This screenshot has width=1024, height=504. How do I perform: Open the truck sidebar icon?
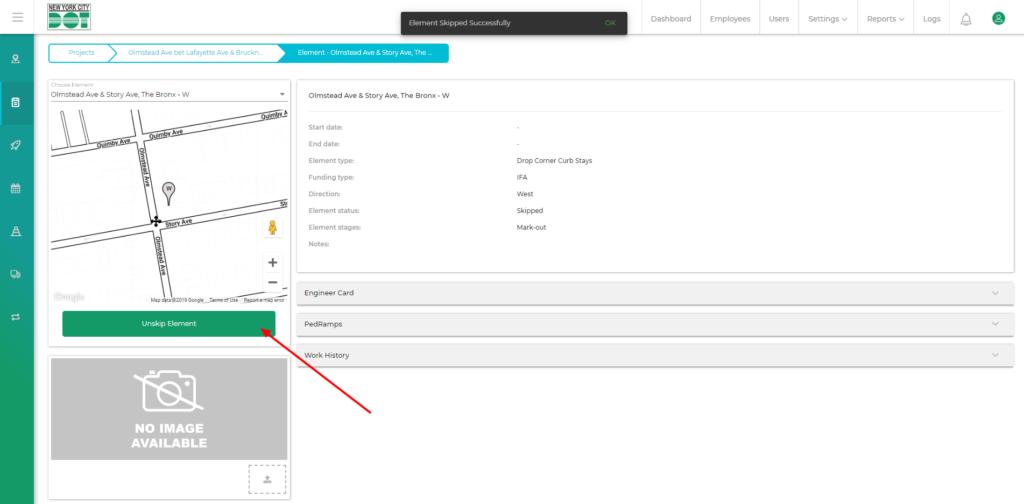coord(16,274)
